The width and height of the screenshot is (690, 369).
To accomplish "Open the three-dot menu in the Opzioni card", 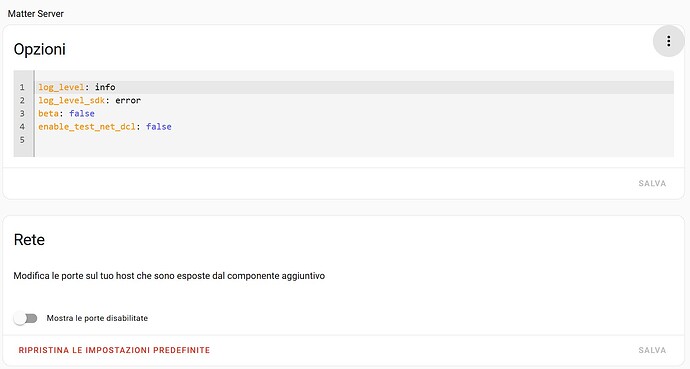I will pyautogui.click(x=668, y=41).
